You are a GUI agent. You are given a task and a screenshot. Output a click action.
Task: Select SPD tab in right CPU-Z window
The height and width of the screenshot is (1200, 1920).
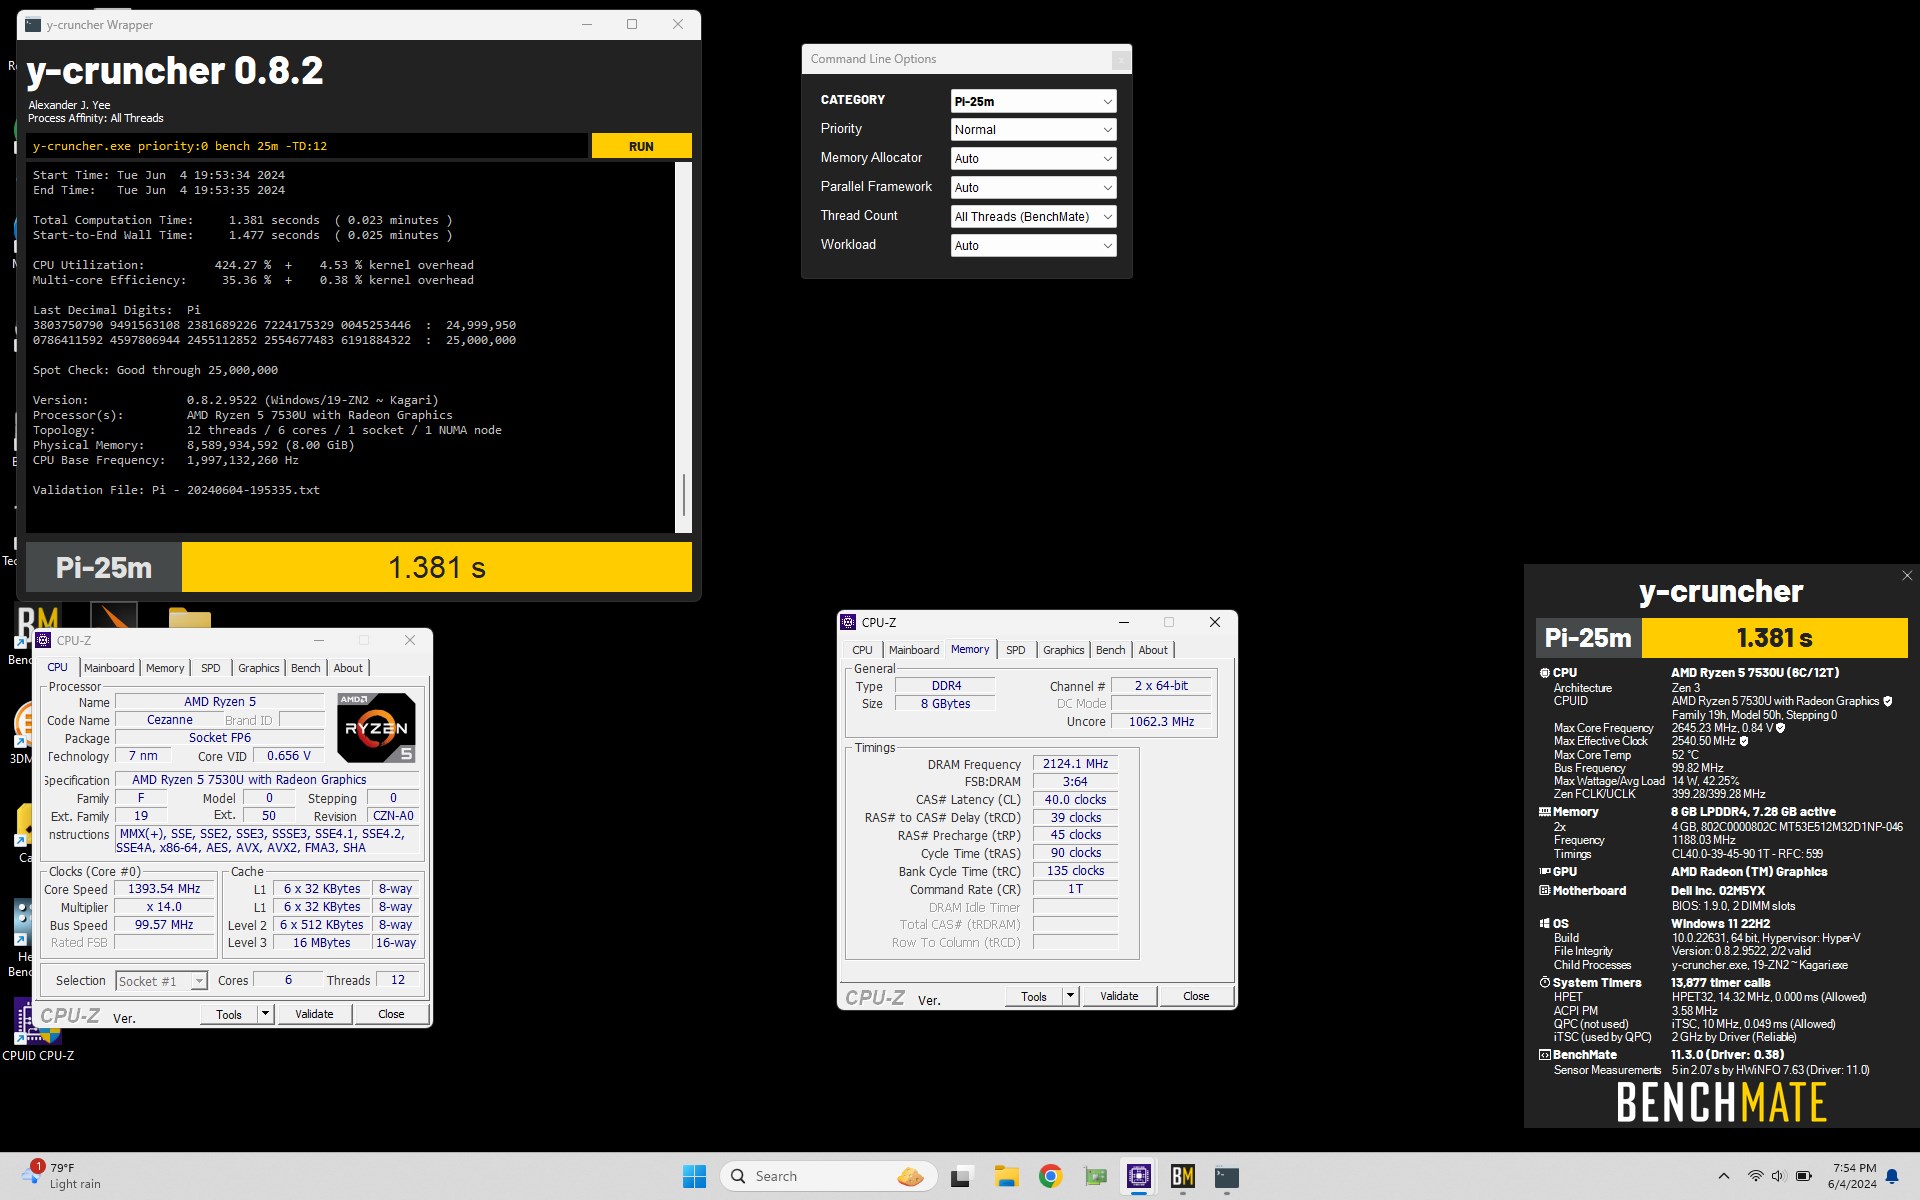click(x=1015, y=650)
